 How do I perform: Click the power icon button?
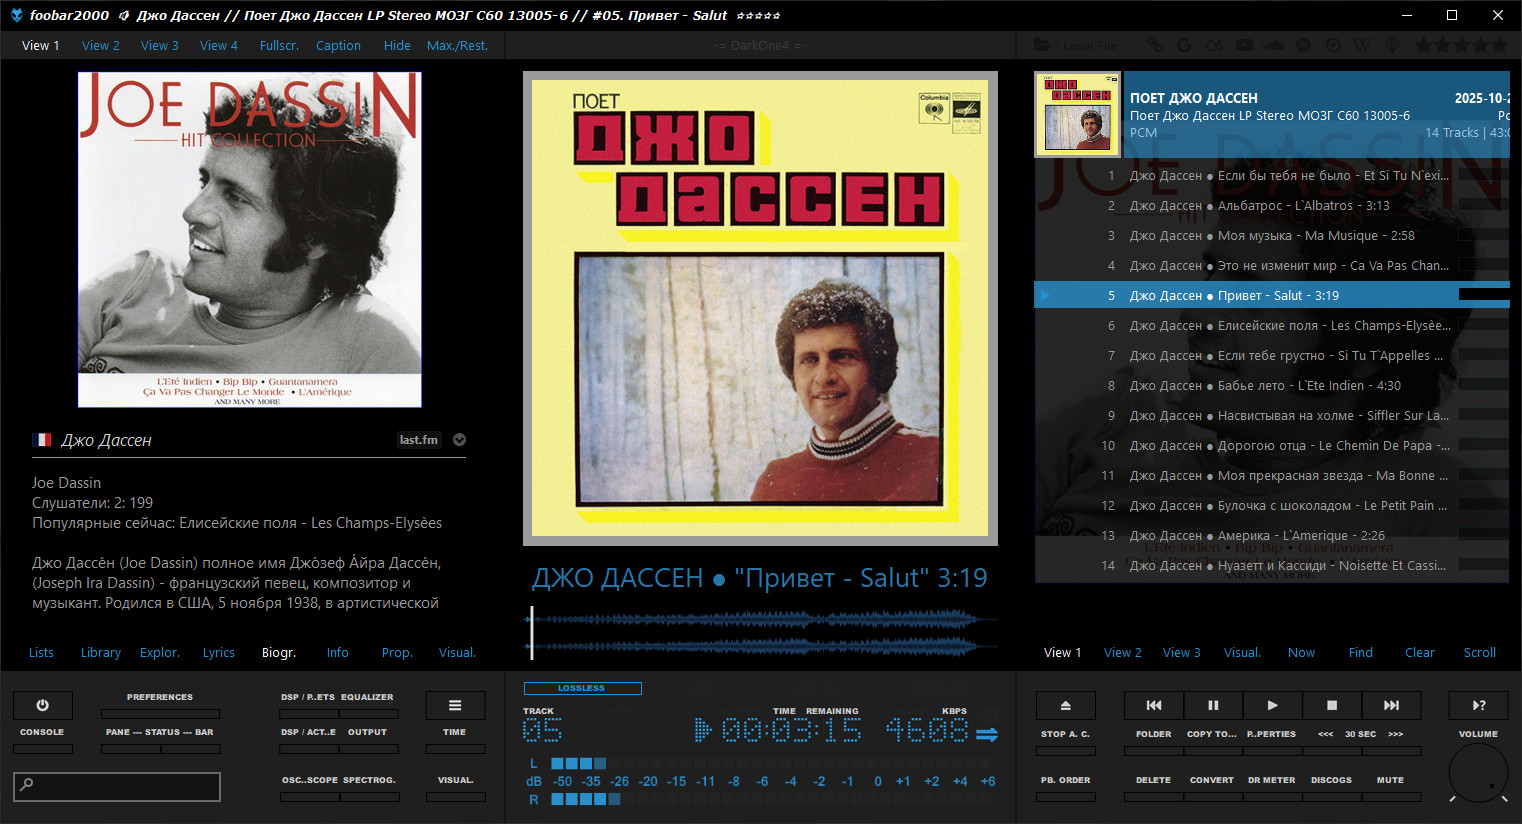point(42,705)
